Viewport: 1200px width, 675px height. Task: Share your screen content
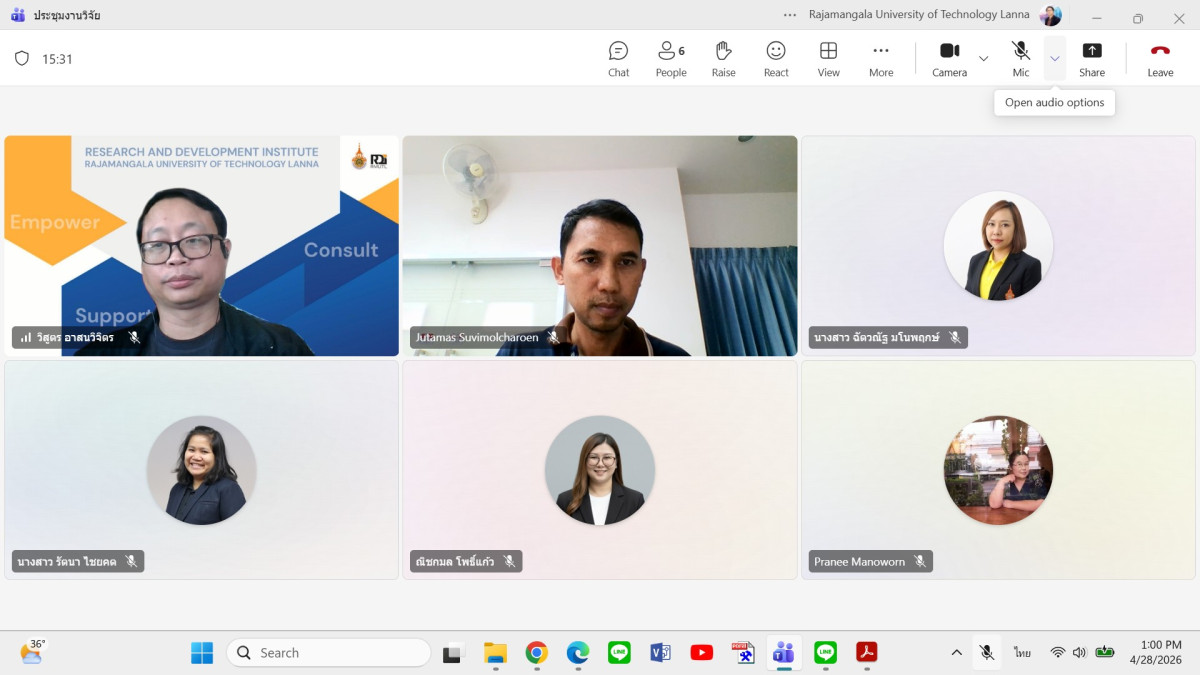(1092, 58)
